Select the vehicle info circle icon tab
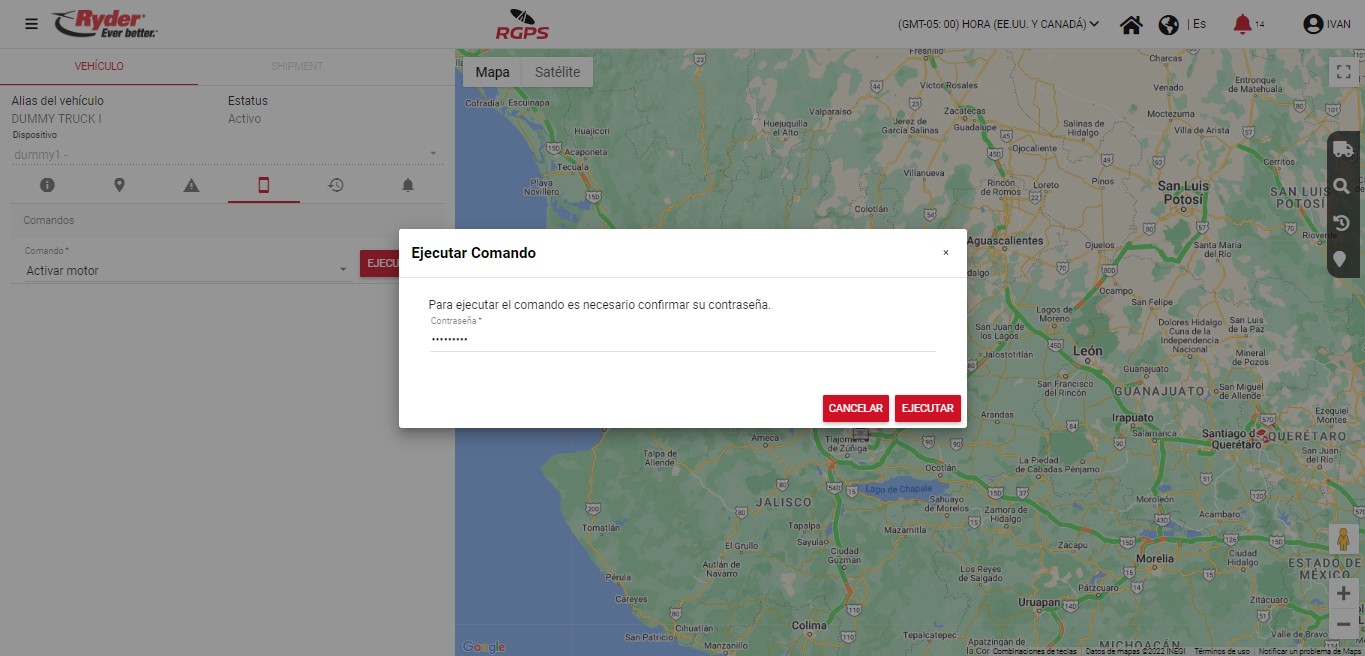Screen dimensions: 1365x656 pos(47,185)
